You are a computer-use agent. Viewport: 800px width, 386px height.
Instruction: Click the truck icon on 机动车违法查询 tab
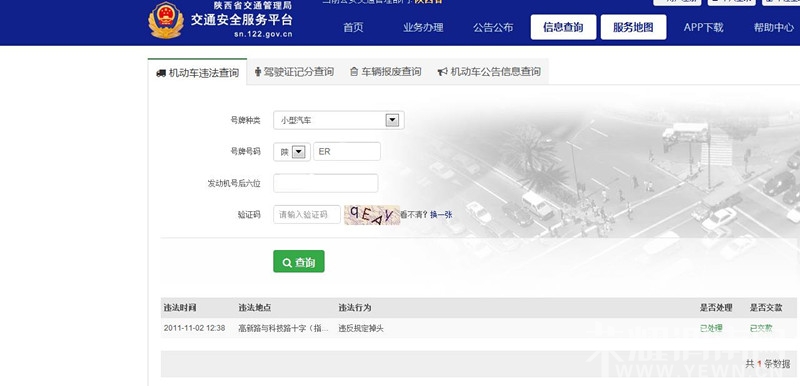(x=161, y=73)
